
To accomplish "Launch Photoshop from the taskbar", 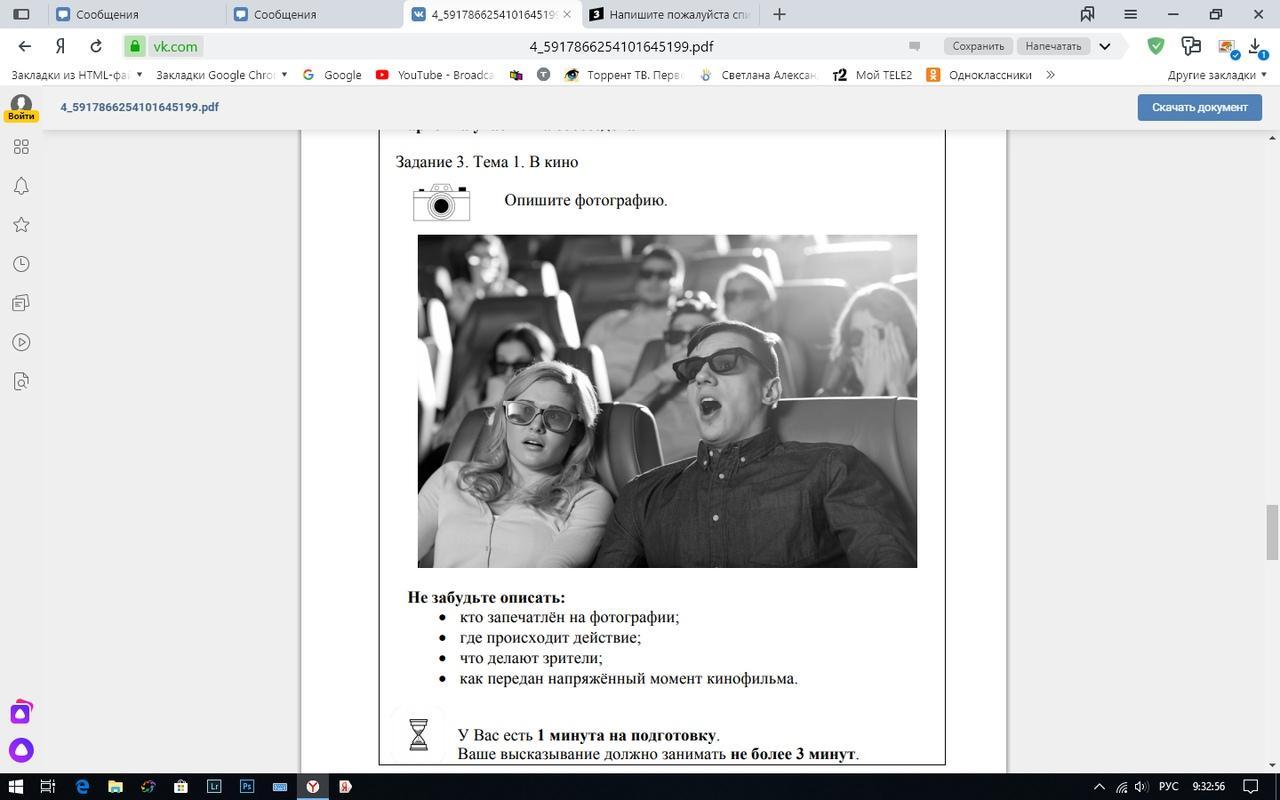I will click(x=247, y=786).
